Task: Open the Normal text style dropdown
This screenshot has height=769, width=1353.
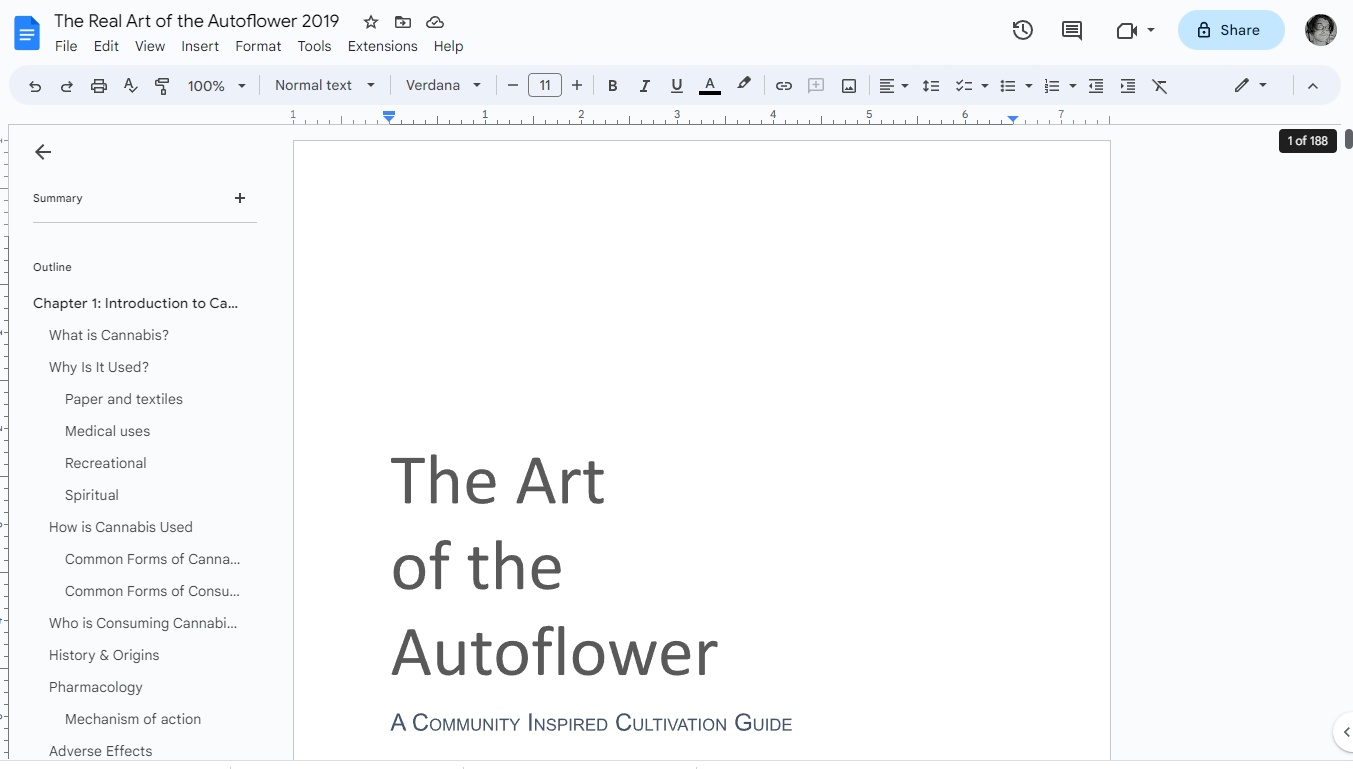Action: click(x=325, y=86)
